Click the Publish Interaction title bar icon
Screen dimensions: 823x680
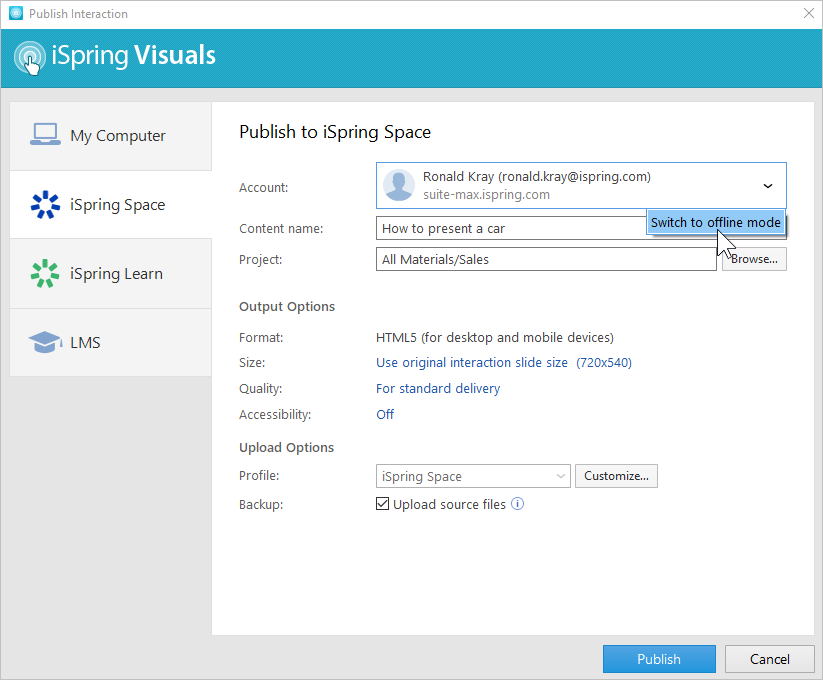pos(15,14)
